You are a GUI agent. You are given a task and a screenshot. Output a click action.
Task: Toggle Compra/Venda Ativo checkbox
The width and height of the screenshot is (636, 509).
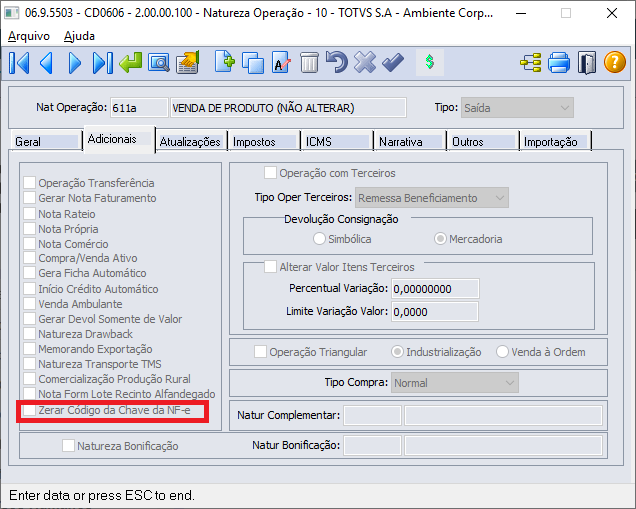(x=29, y=258)
